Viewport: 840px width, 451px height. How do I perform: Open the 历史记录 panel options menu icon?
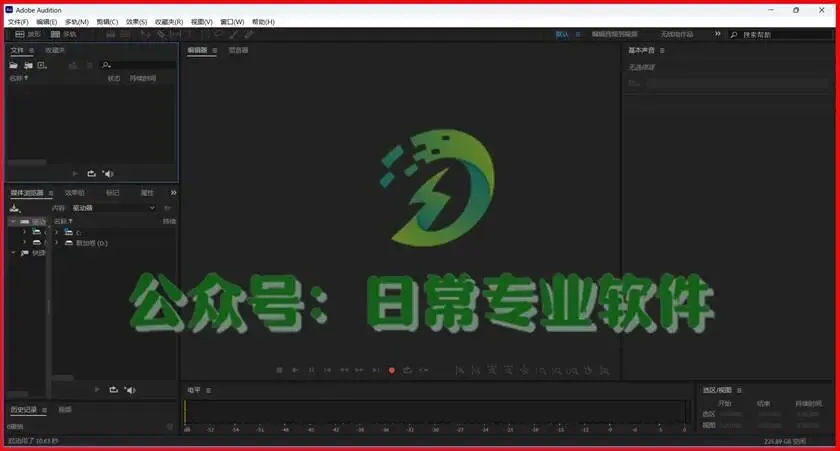click(44, 410)
